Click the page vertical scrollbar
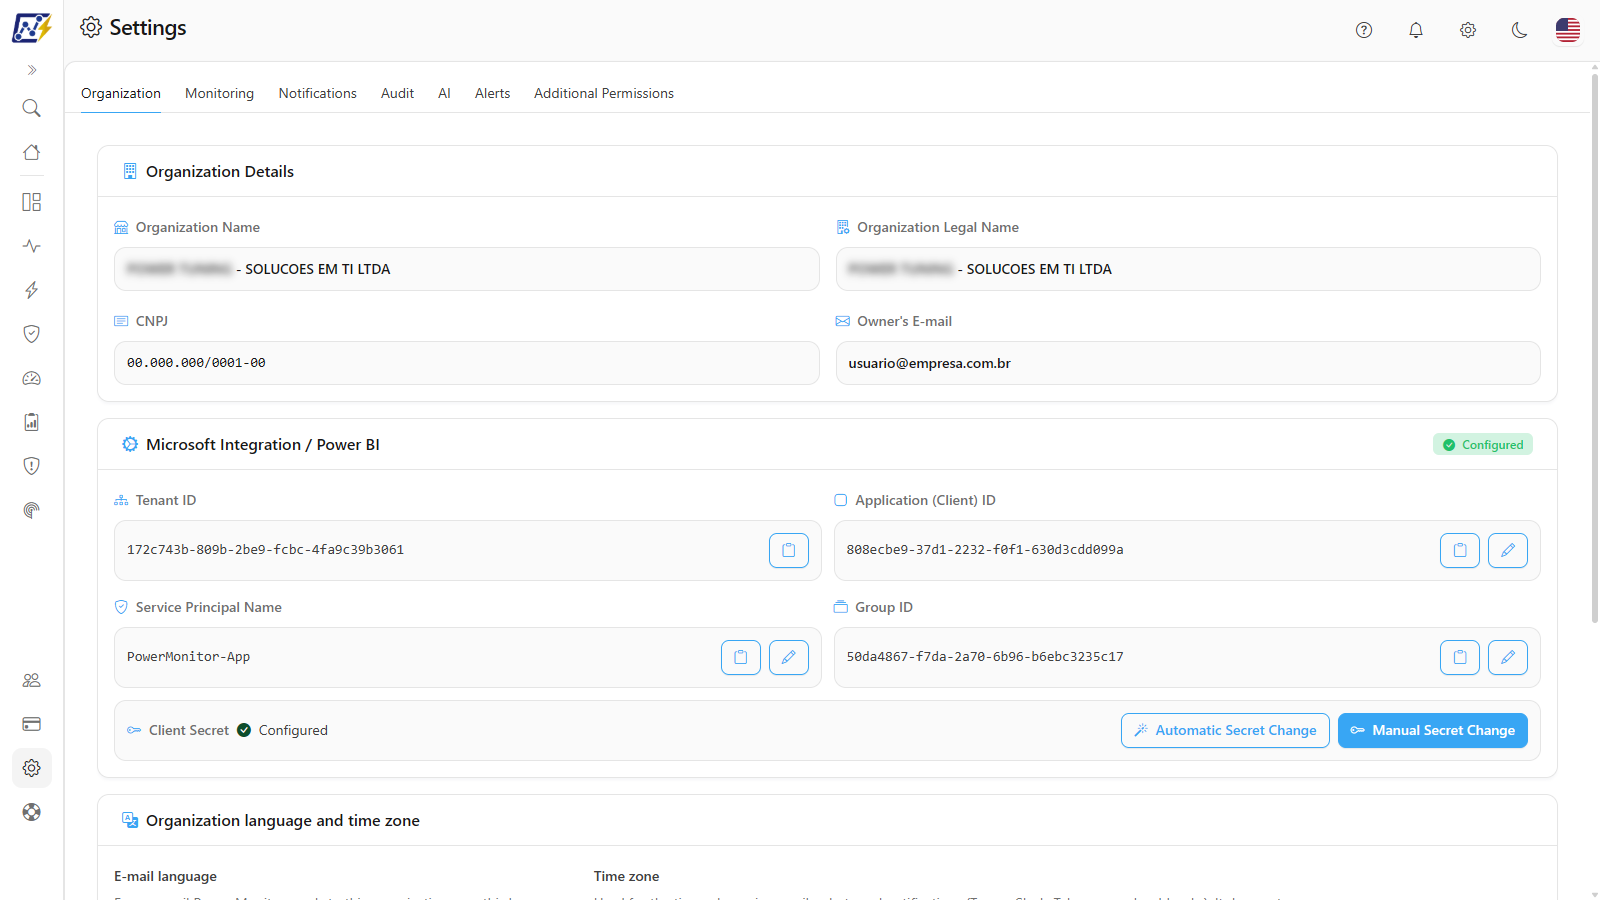The image size is (1600, 900). [x=1594, y=349]
